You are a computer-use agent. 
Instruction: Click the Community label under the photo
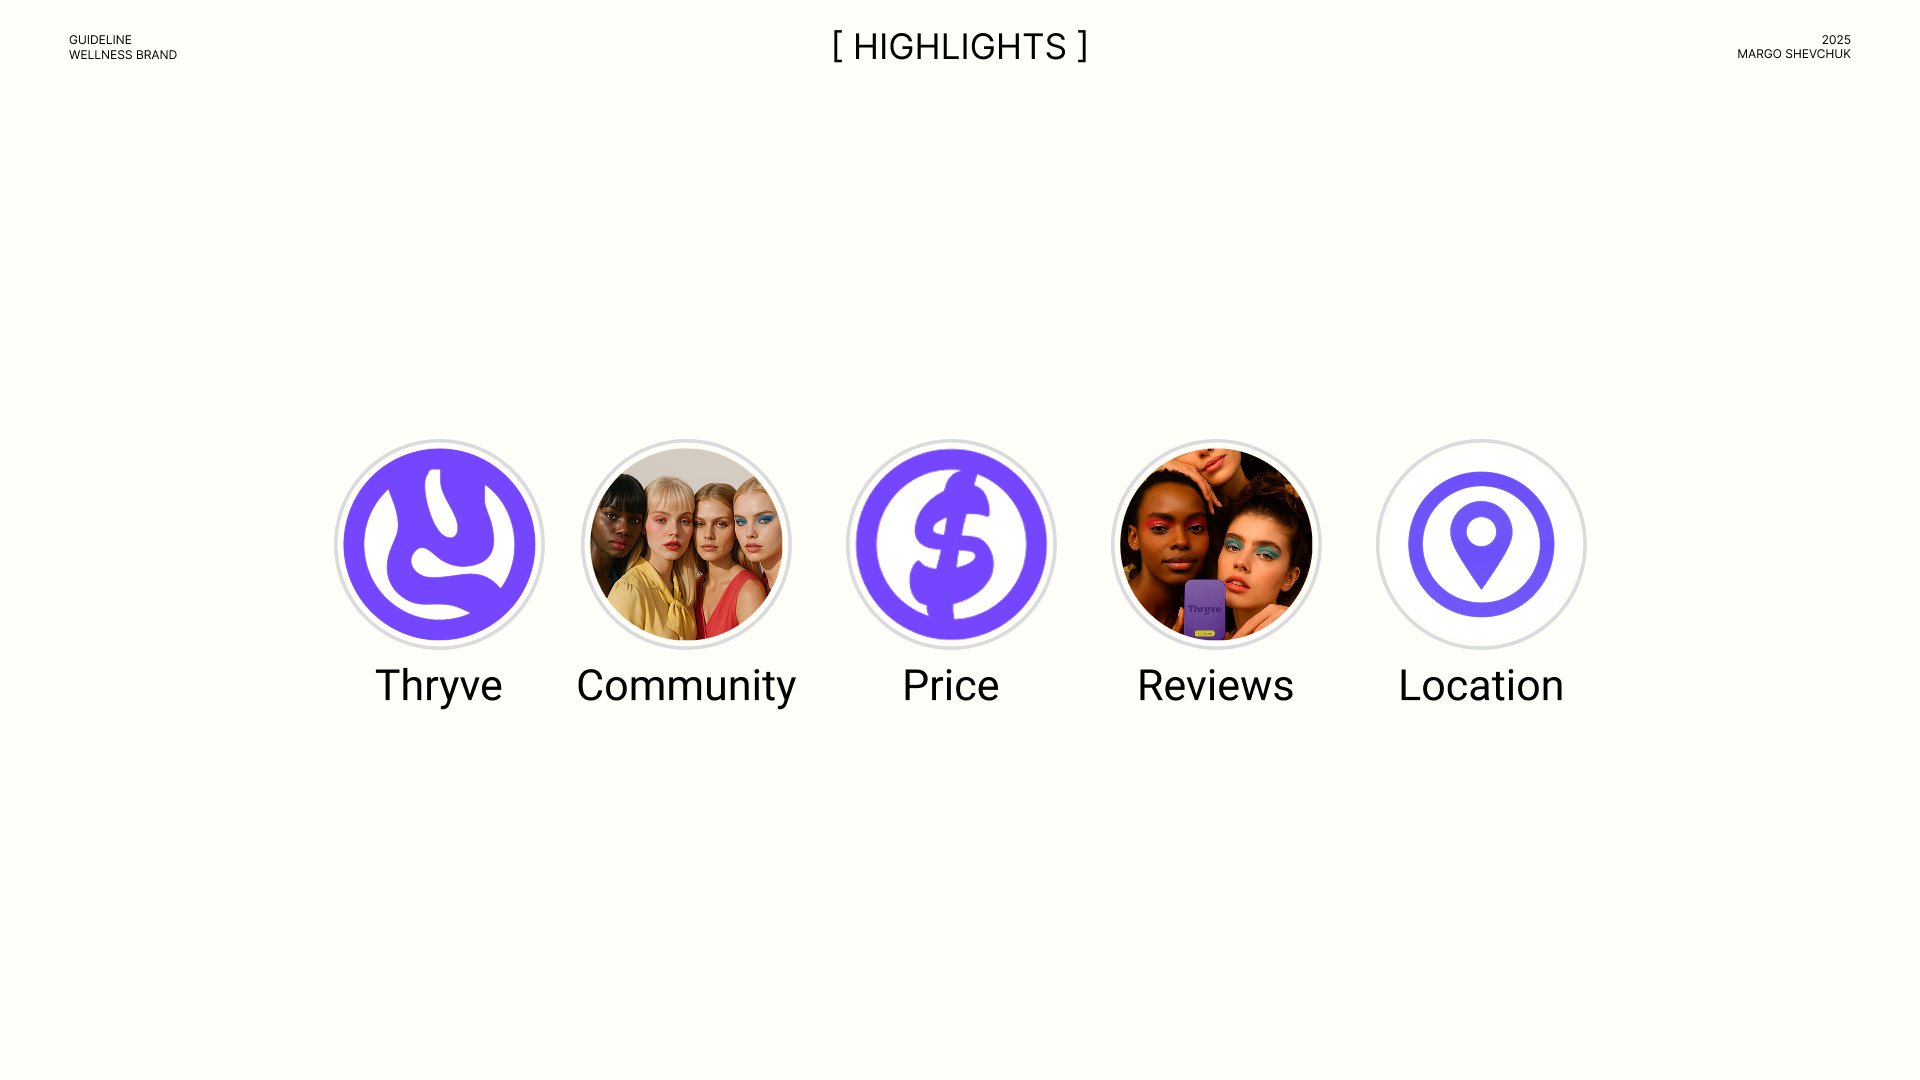coord(686,688)
